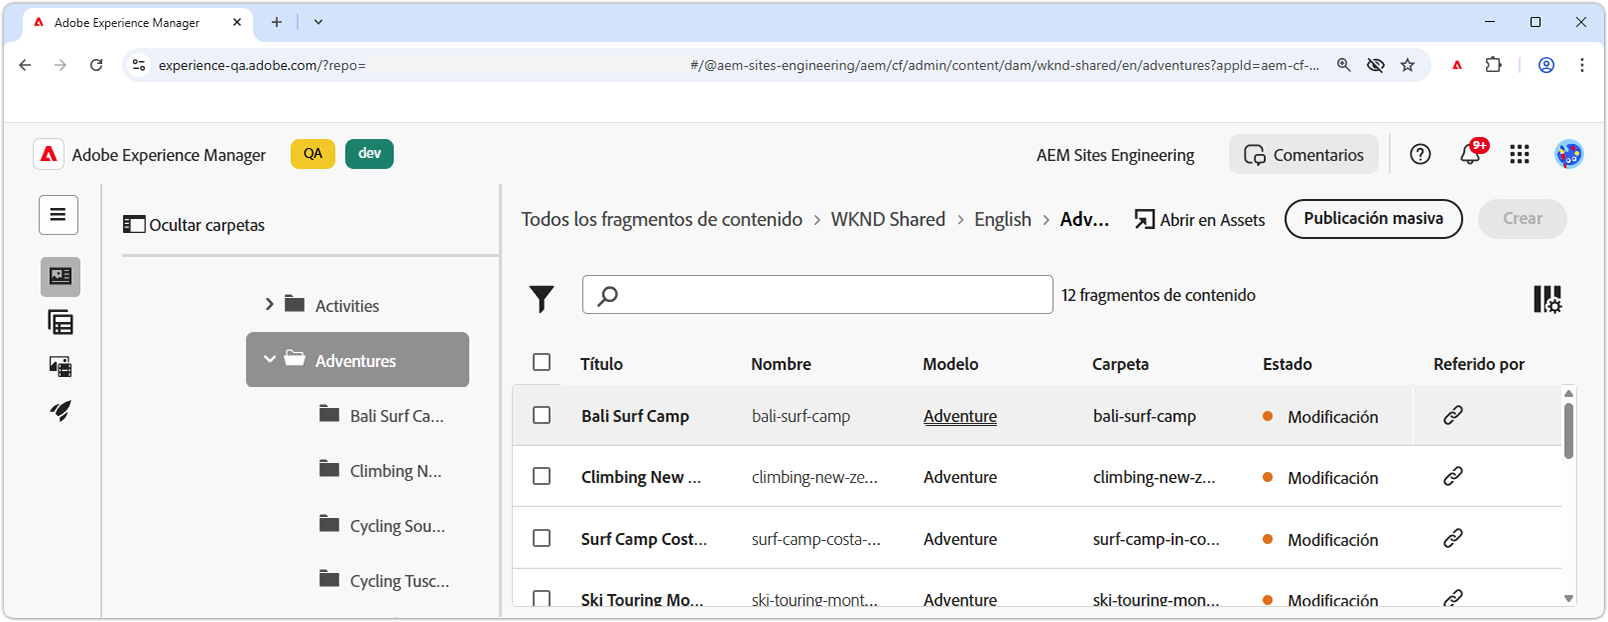Click the QA environment badge

(313, 154)
